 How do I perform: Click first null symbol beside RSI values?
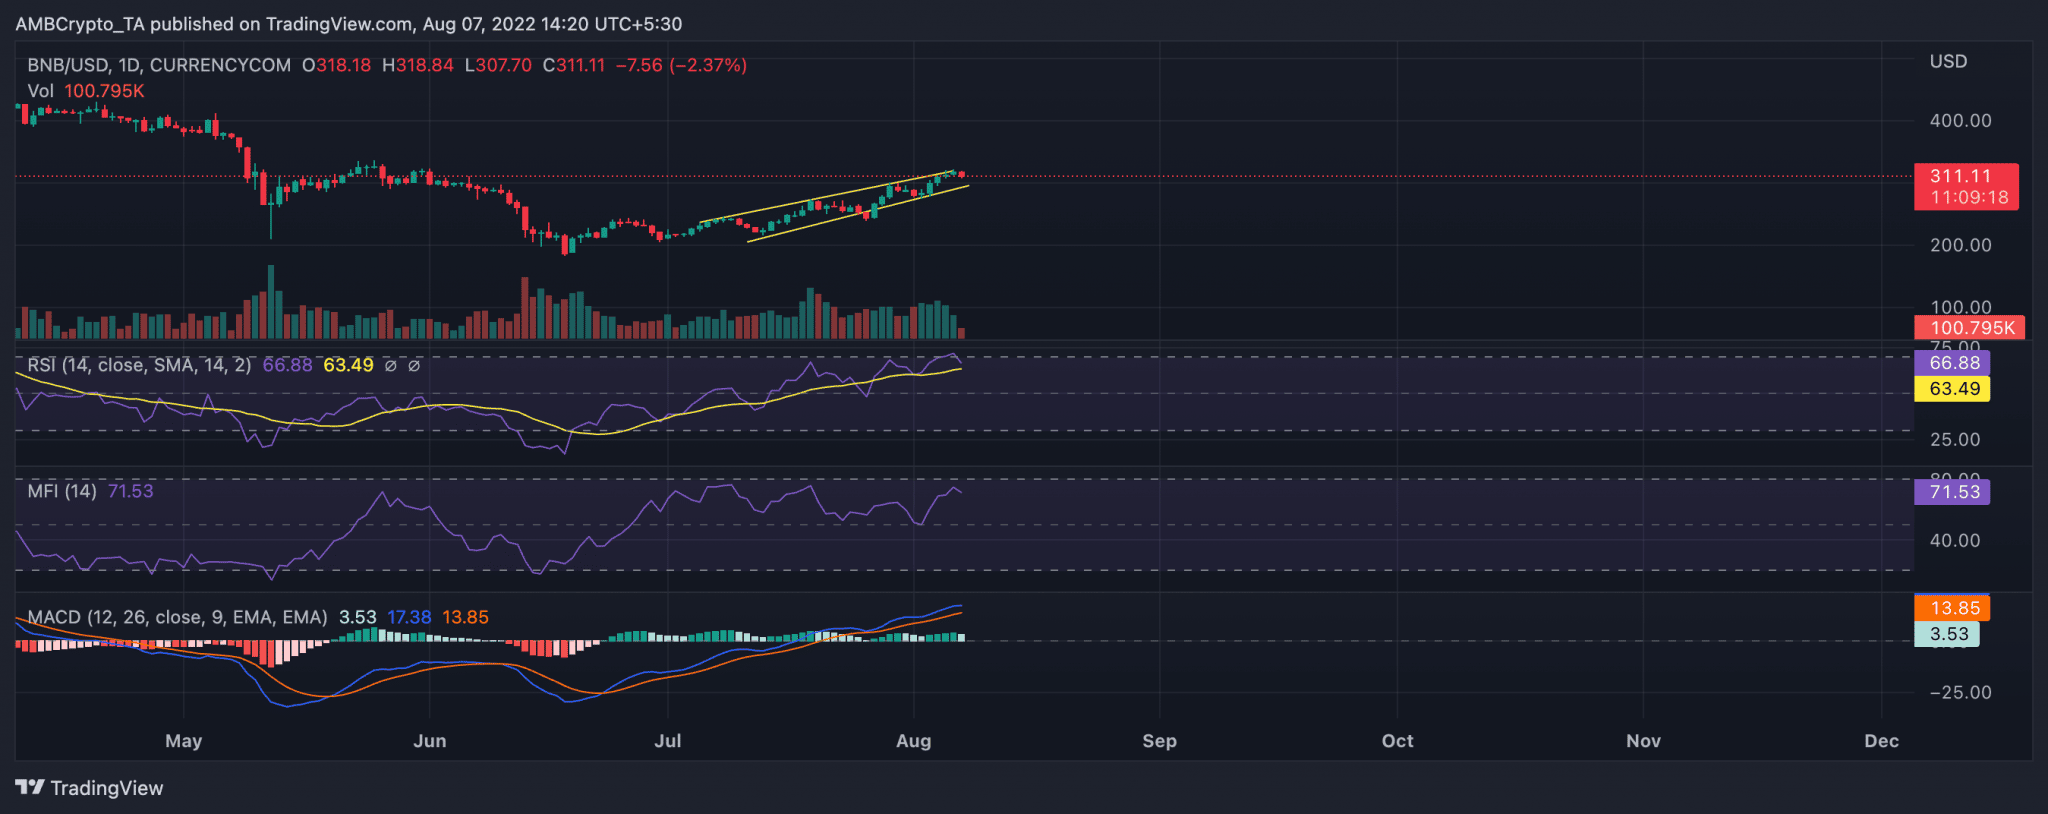point(391,366)
